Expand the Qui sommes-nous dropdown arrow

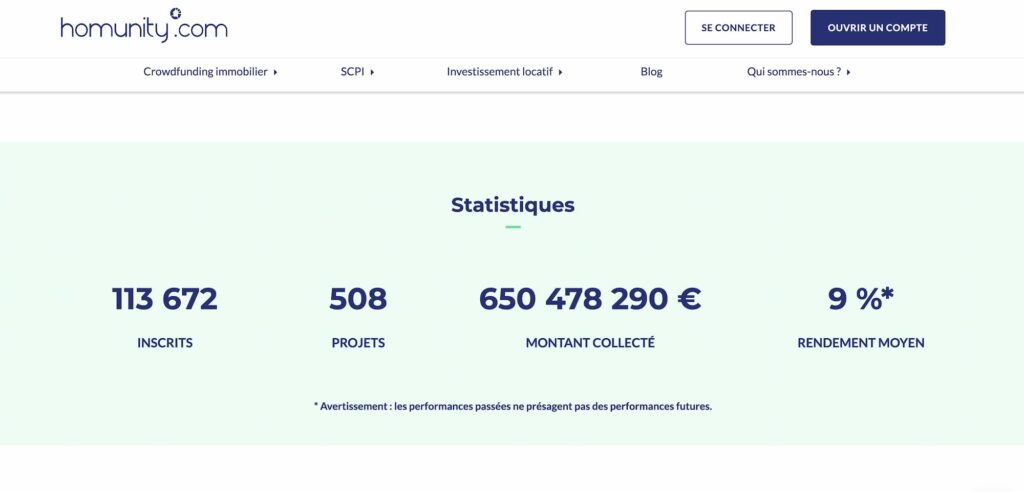[x=848, y=72]
